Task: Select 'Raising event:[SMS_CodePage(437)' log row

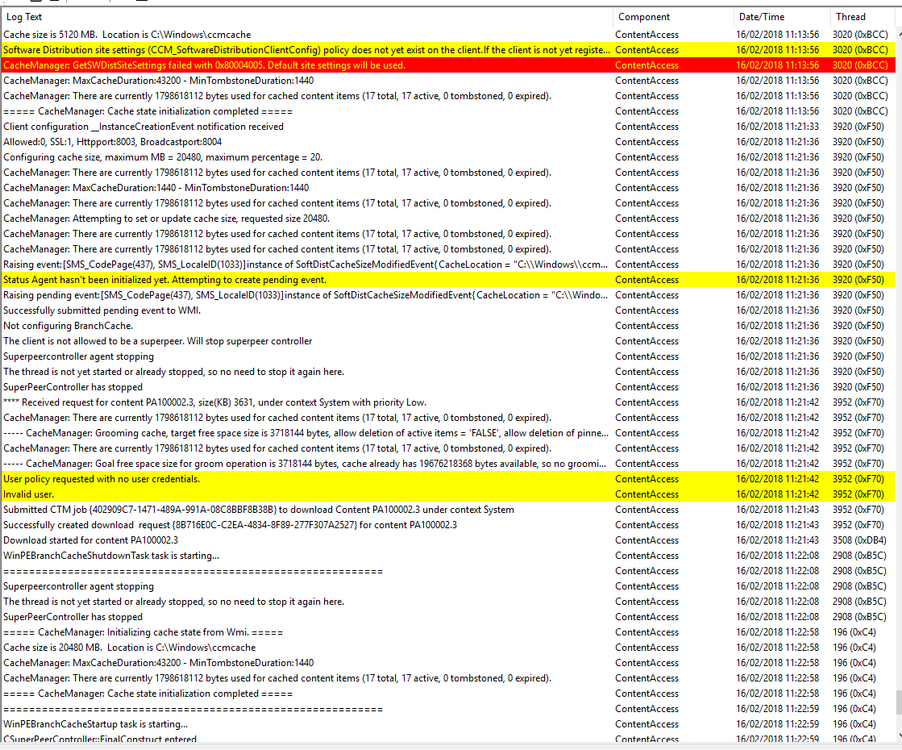Action: point(448,265)
